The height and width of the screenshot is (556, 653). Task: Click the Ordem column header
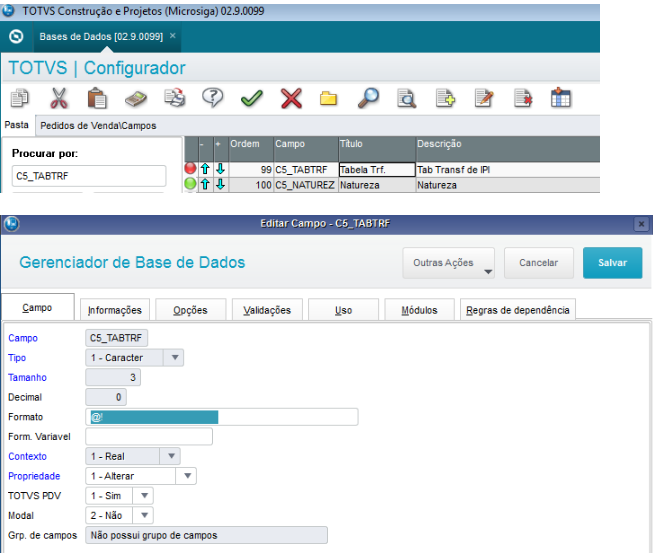click(251, 148)
